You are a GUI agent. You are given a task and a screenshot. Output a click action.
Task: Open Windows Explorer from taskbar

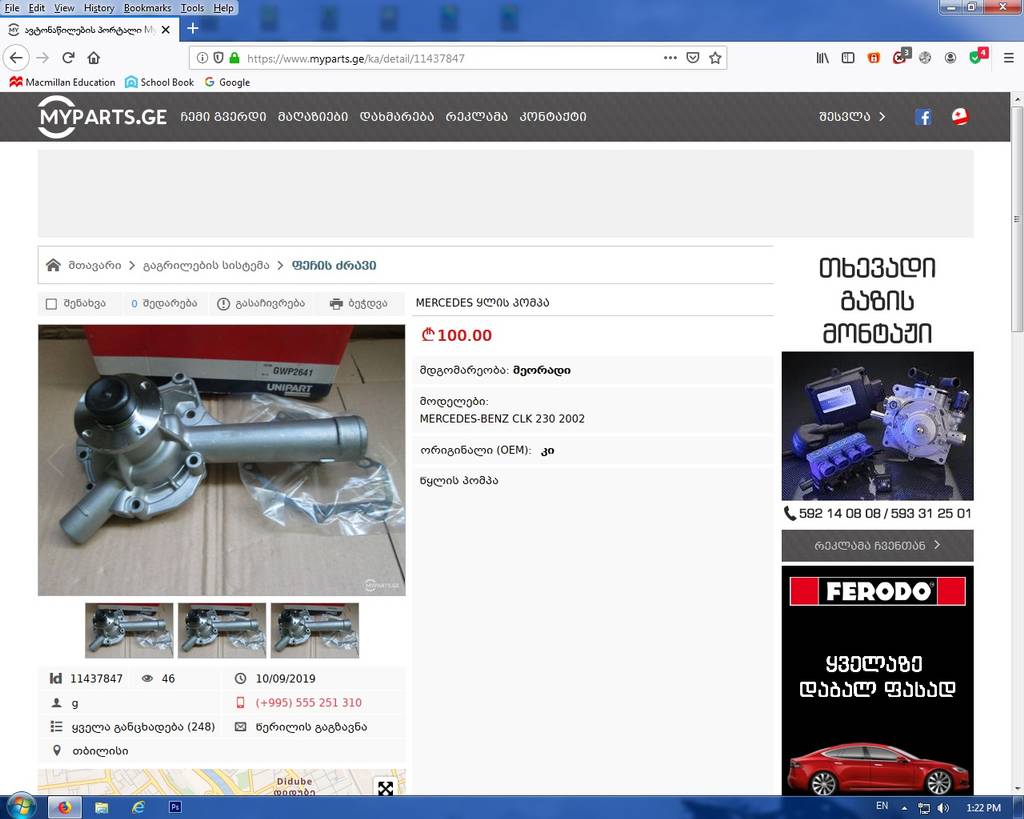(101, 807)
